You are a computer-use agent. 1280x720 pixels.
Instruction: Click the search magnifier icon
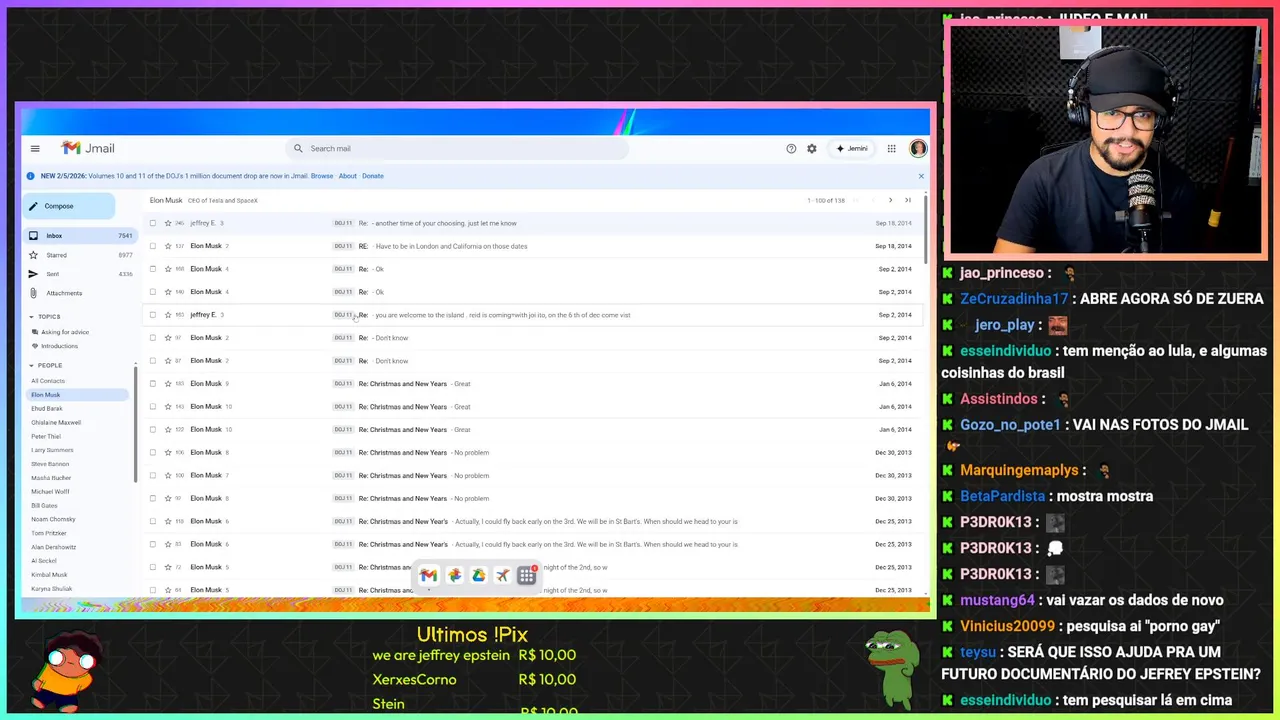click(x=298, y=149)
